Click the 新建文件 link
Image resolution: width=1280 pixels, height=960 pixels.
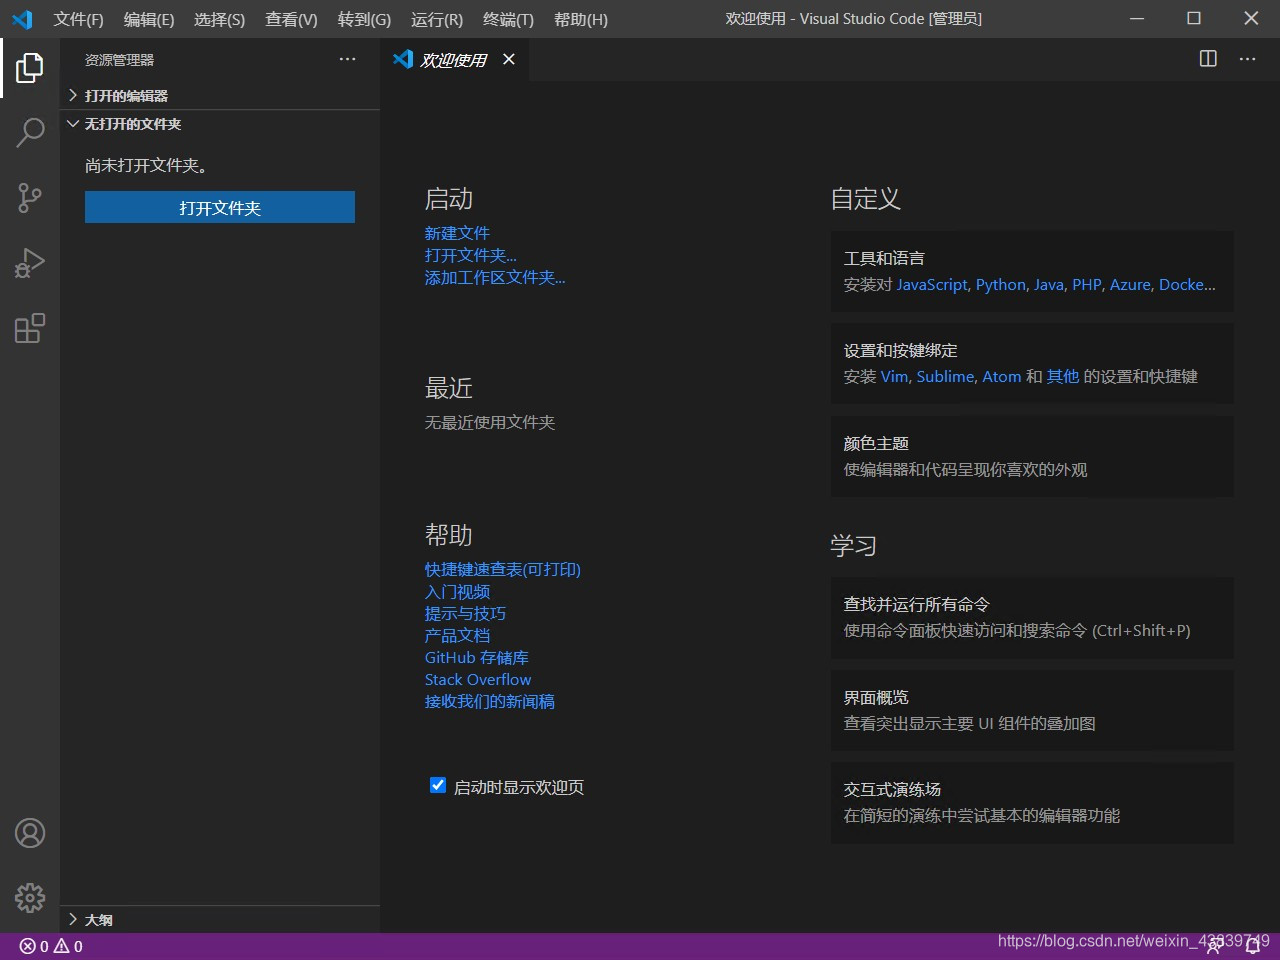tap(457, 233)
